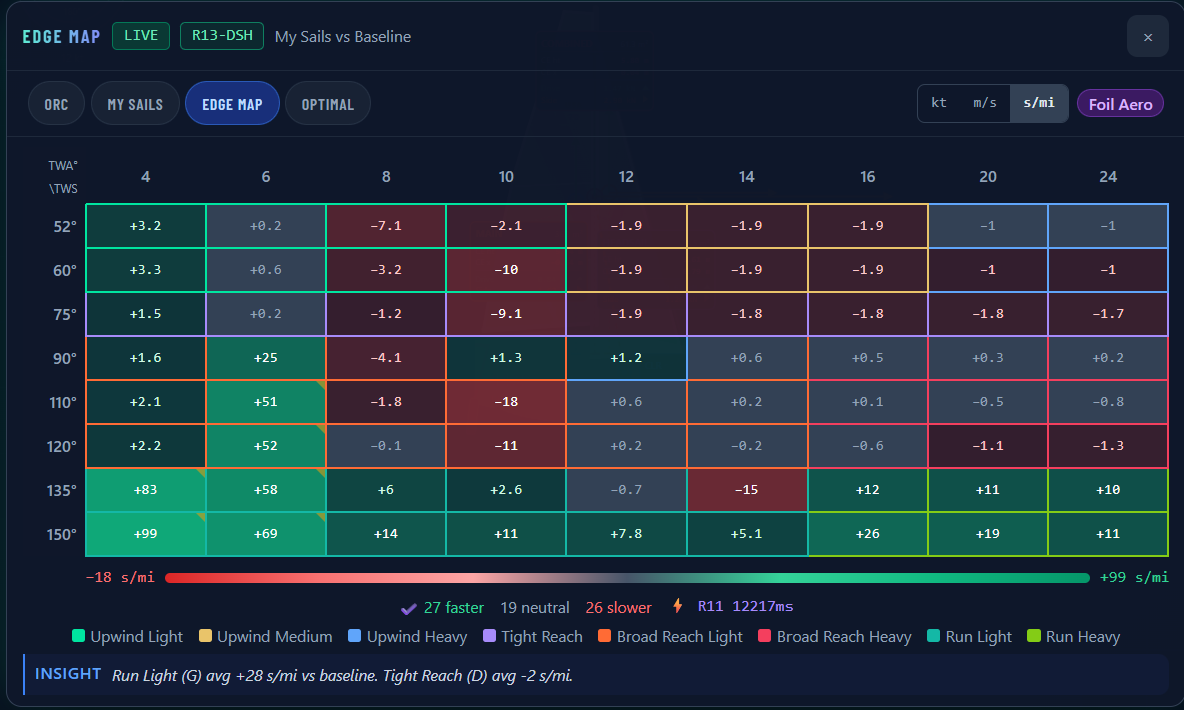Click the R13-DSH badge

coord(222,36)
